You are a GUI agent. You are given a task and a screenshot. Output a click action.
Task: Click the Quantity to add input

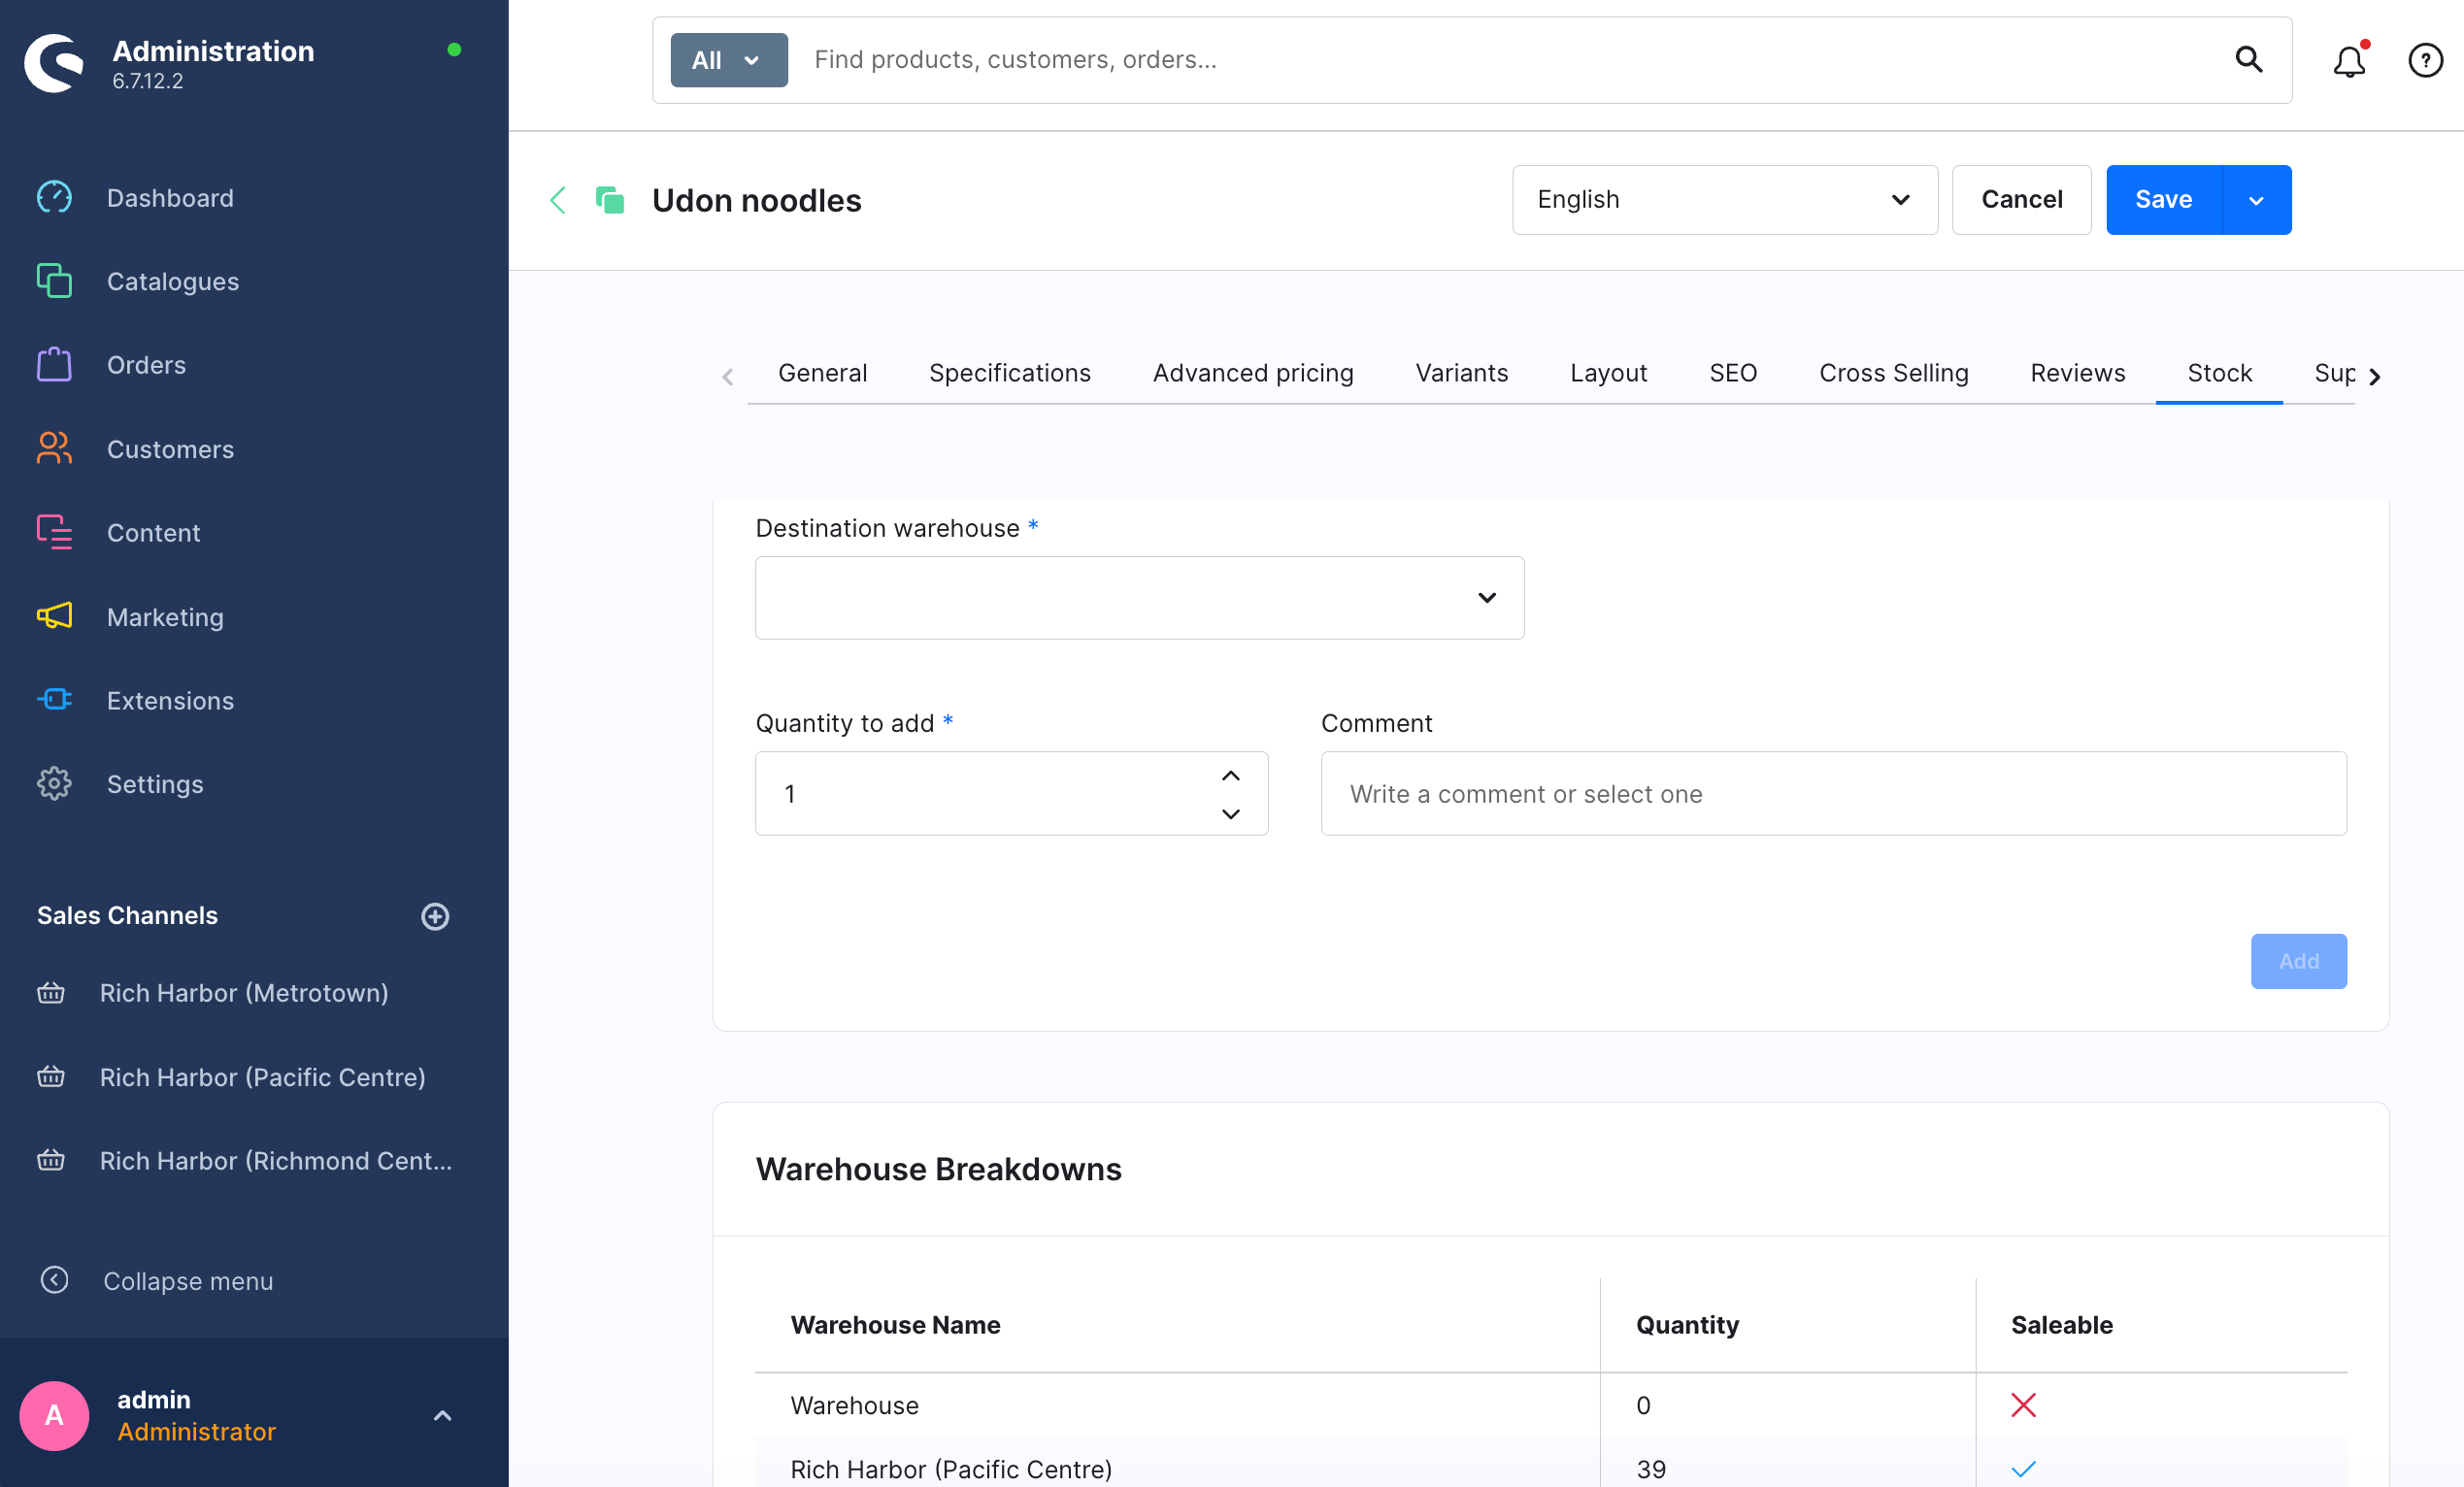[x=1011, y=794]
